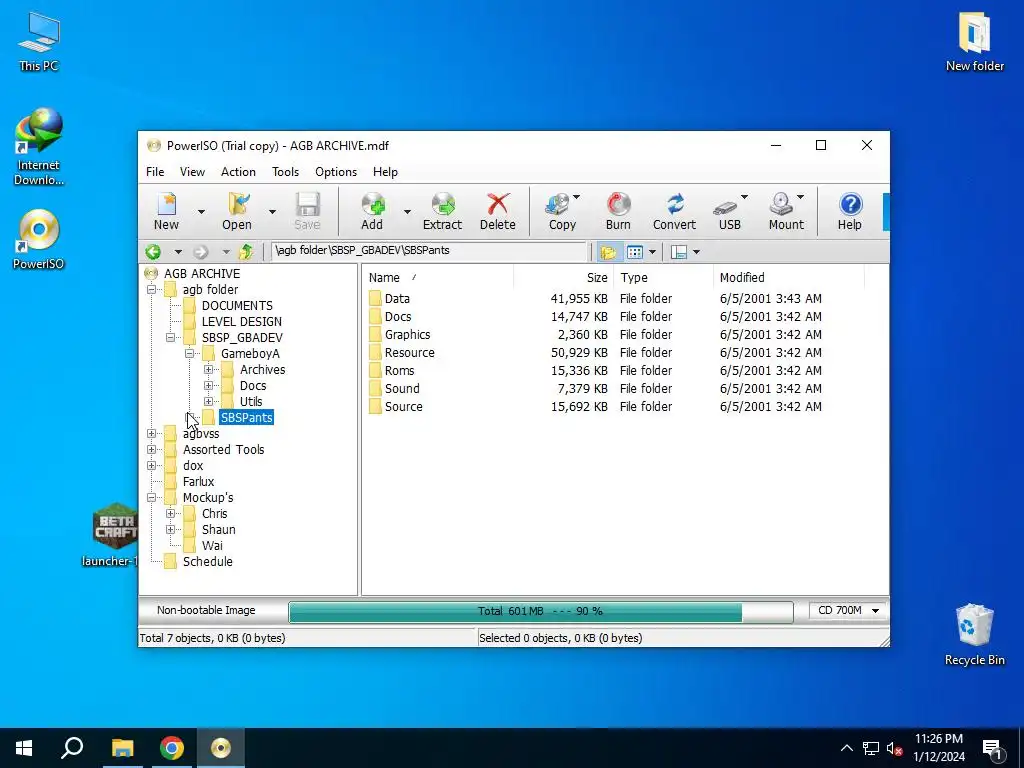Click the New image toolbar icon
The image size is (1024, 768).
pos(167,211)
